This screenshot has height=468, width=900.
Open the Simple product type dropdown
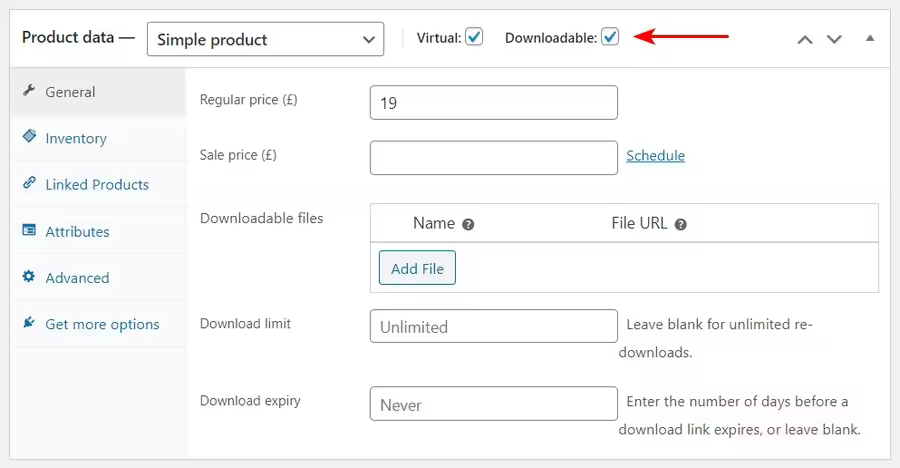[265, 39]
